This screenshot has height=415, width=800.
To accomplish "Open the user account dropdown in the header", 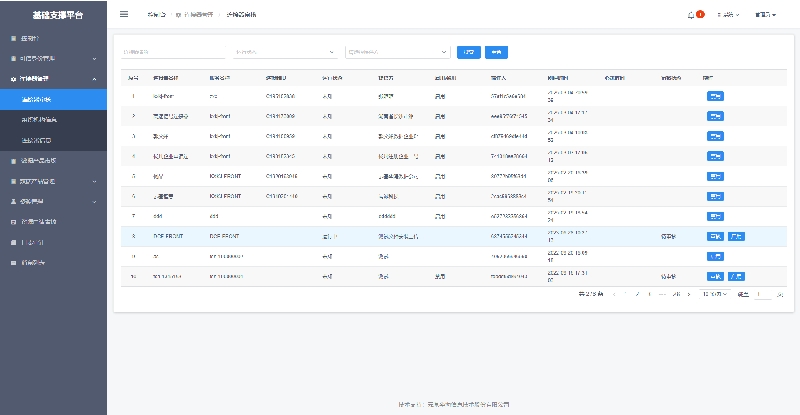I will (x=766, y=15).
